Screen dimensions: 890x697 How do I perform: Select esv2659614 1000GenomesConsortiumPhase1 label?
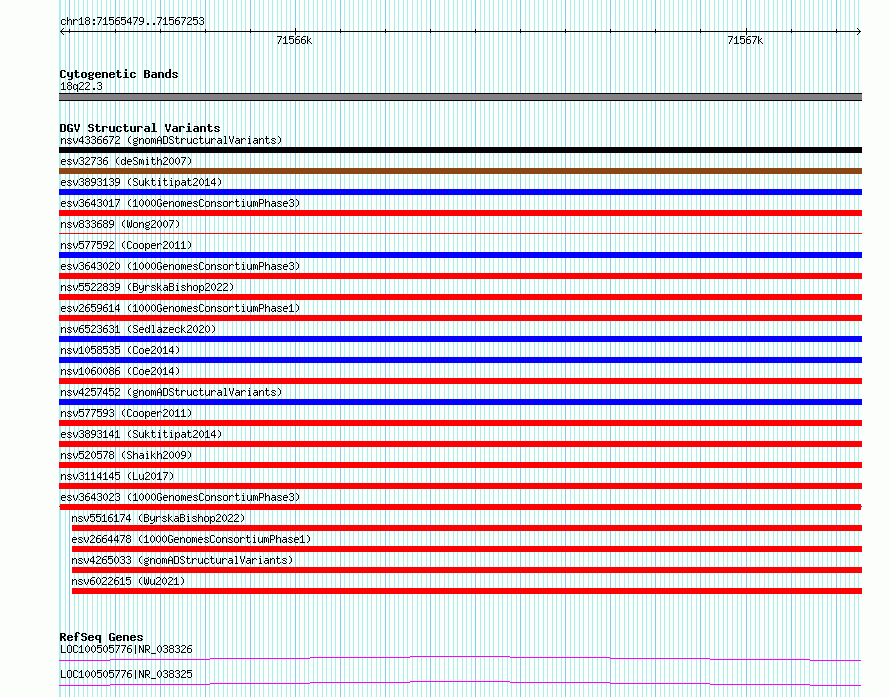[180, 308]
